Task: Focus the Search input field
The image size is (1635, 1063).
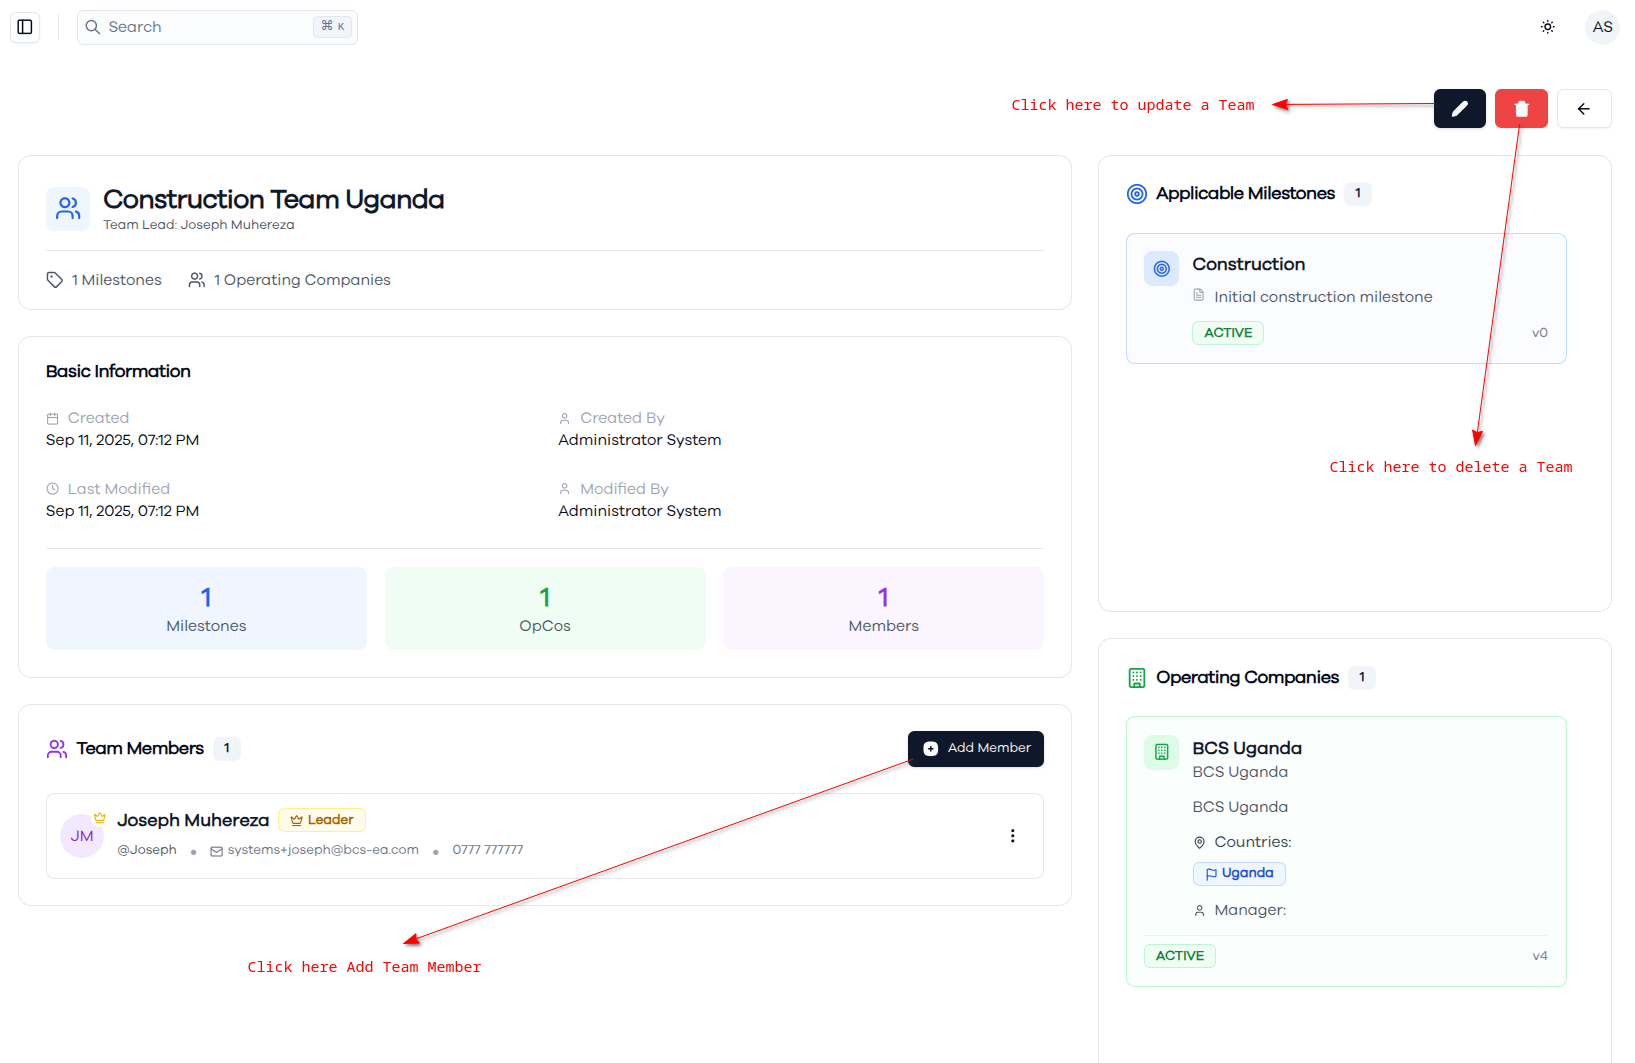Action: [x=217, y=27]
